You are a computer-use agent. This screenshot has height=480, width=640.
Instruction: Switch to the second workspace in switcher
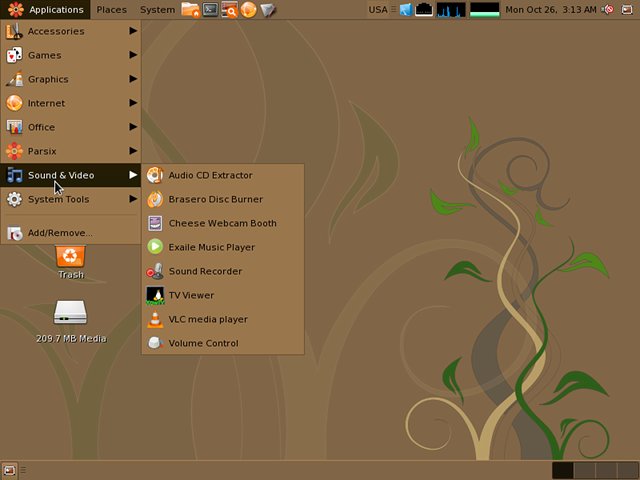pos(584,470)
